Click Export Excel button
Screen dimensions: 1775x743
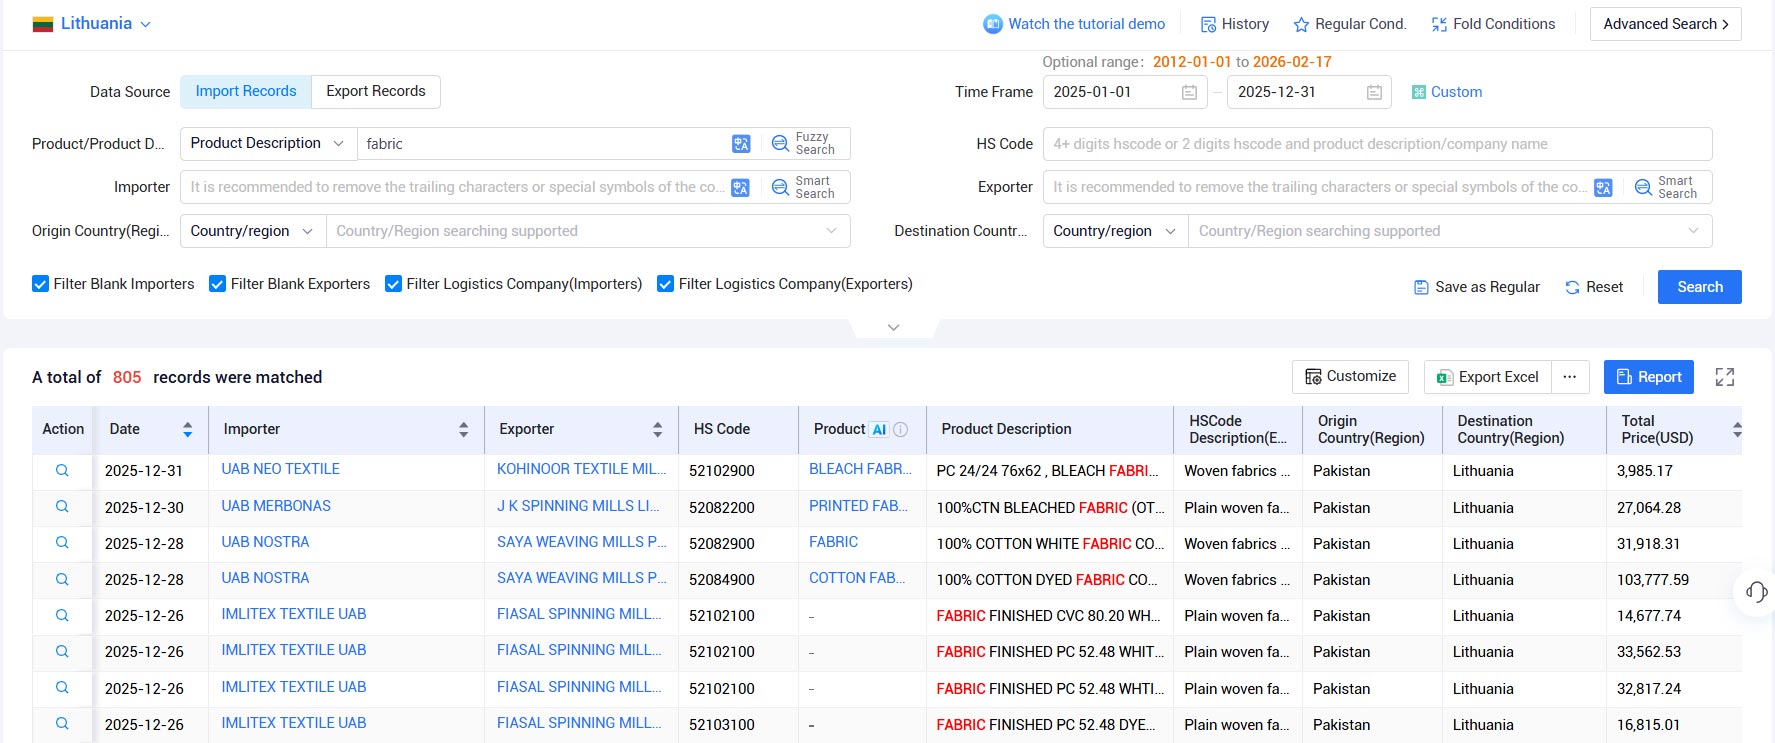point(1488,377)
